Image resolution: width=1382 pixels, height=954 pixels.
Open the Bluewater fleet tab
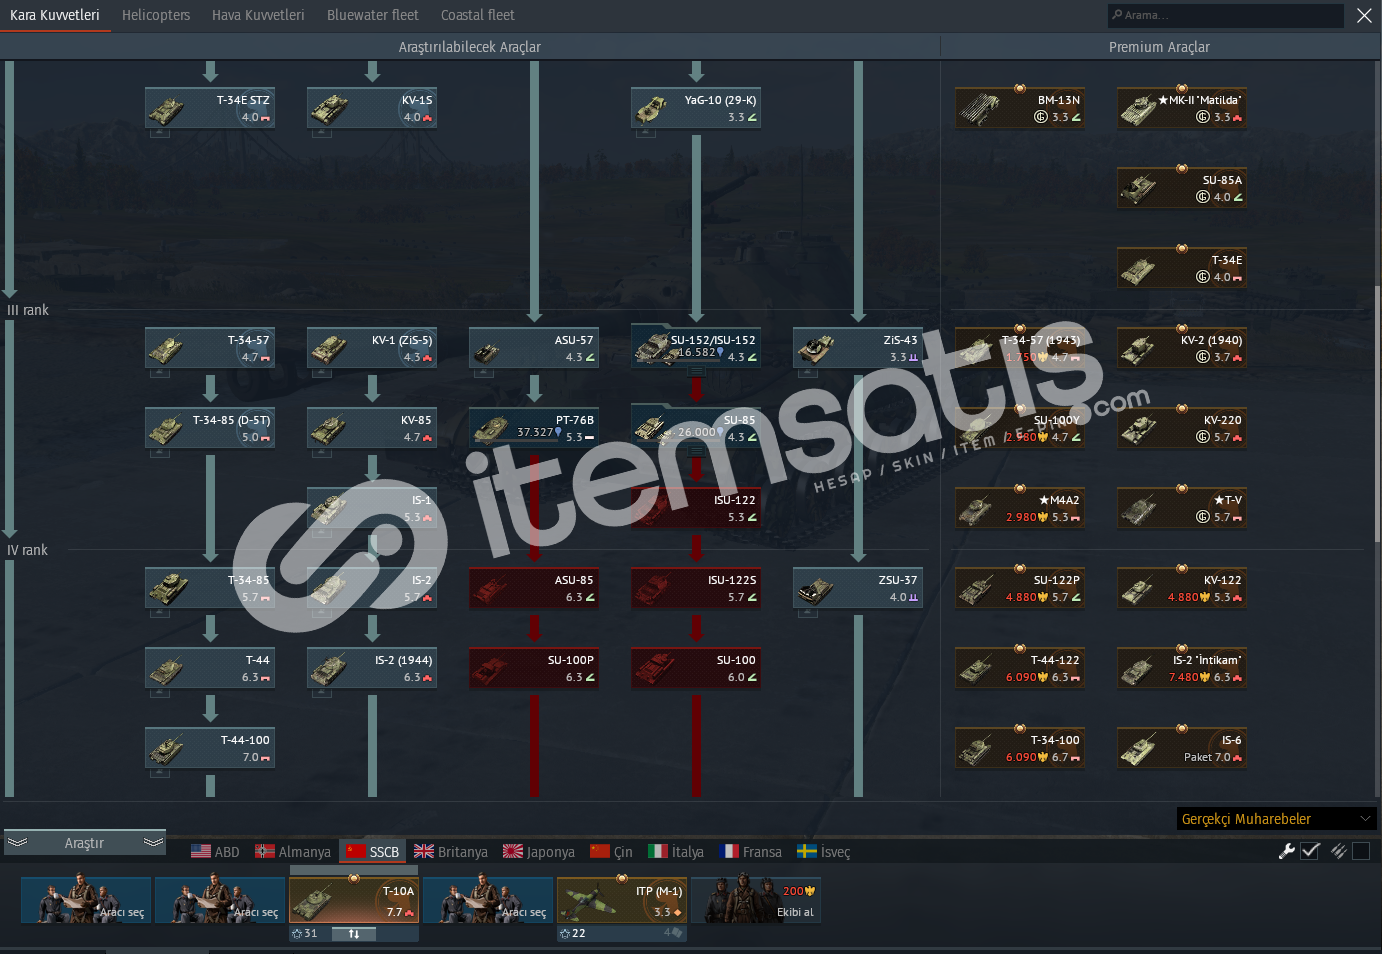(x=373, y=15)
